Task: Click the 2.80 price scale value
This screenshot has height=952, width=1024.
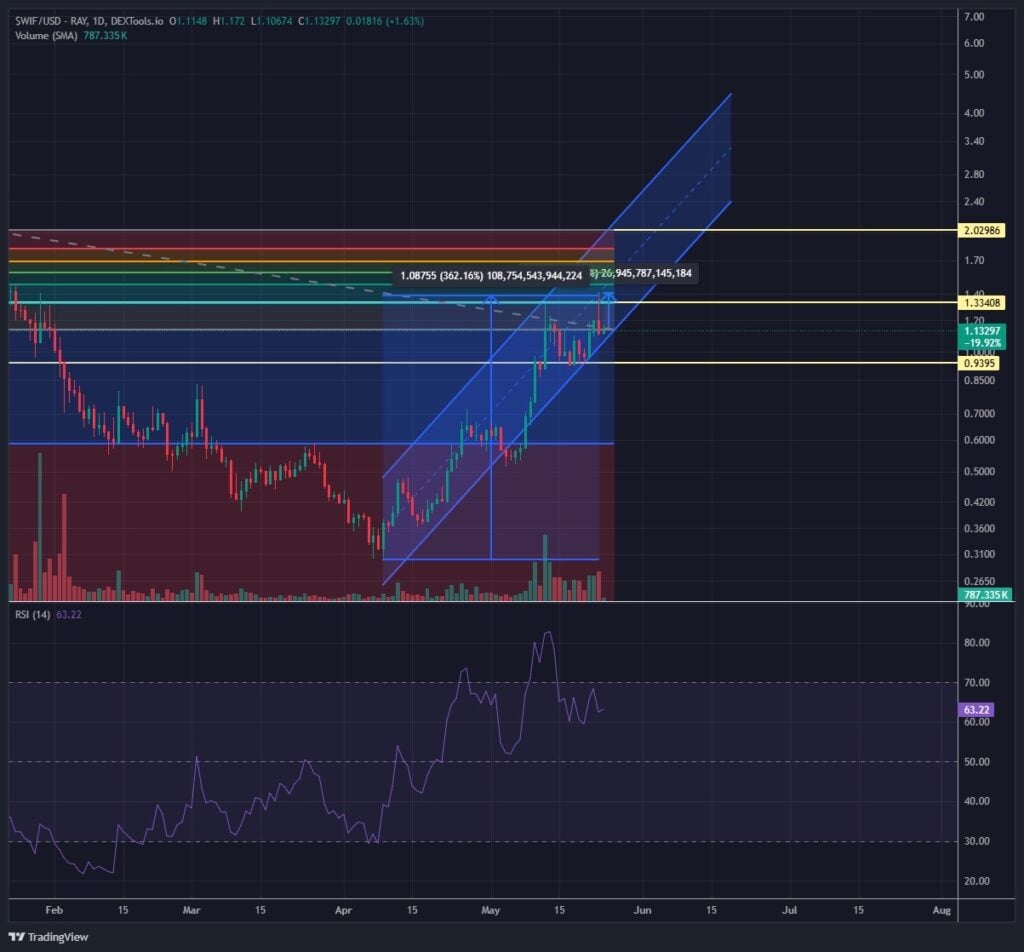Action: tap(974, 174)
